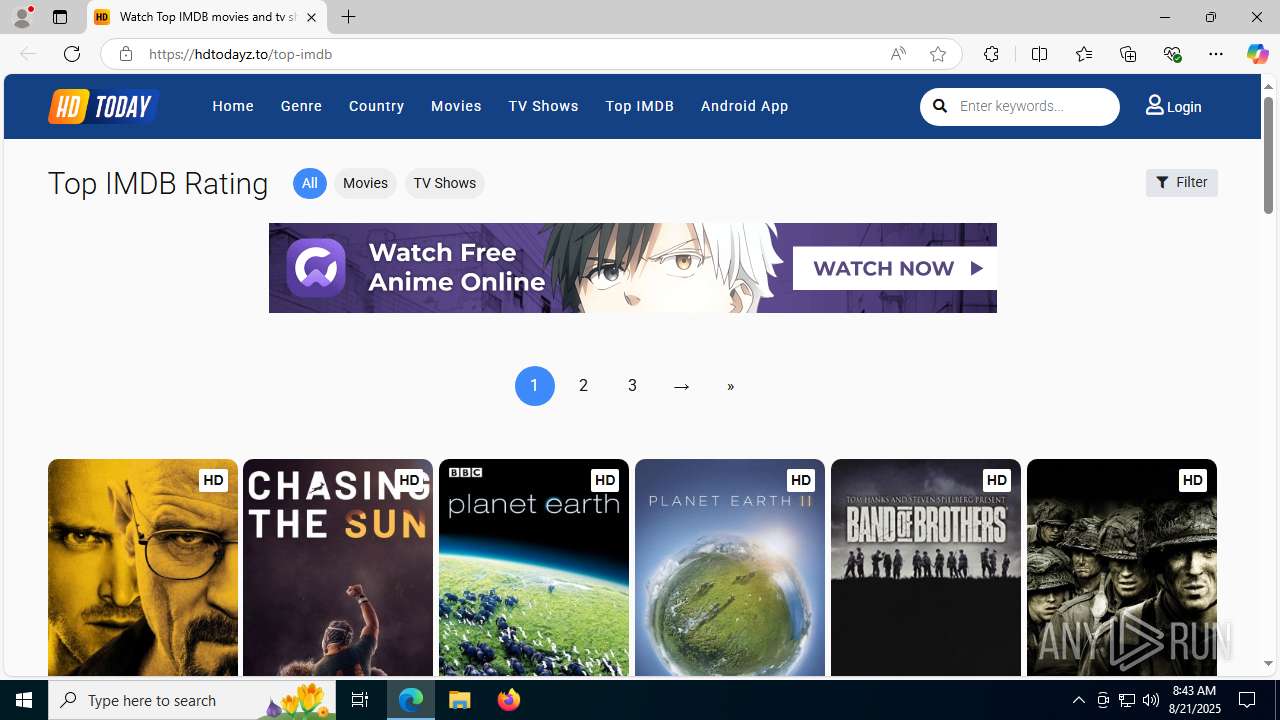The height and width of the screenshot is (720, 1280).
Task: Show hidden system tray icons
Action: coord(1079,700)
